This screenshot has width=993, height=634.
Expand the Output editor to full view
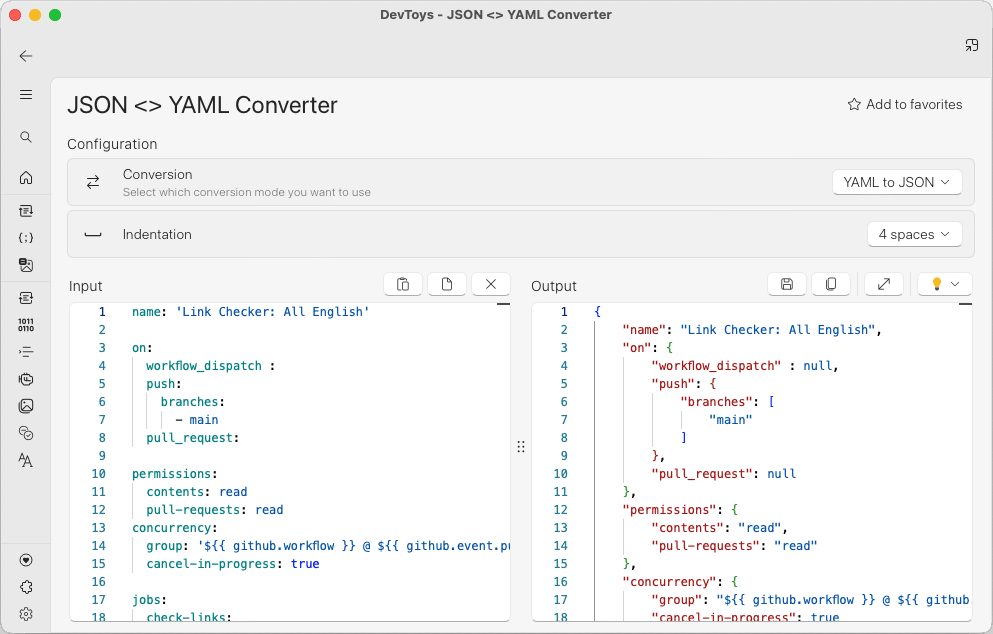click(884, 285)
